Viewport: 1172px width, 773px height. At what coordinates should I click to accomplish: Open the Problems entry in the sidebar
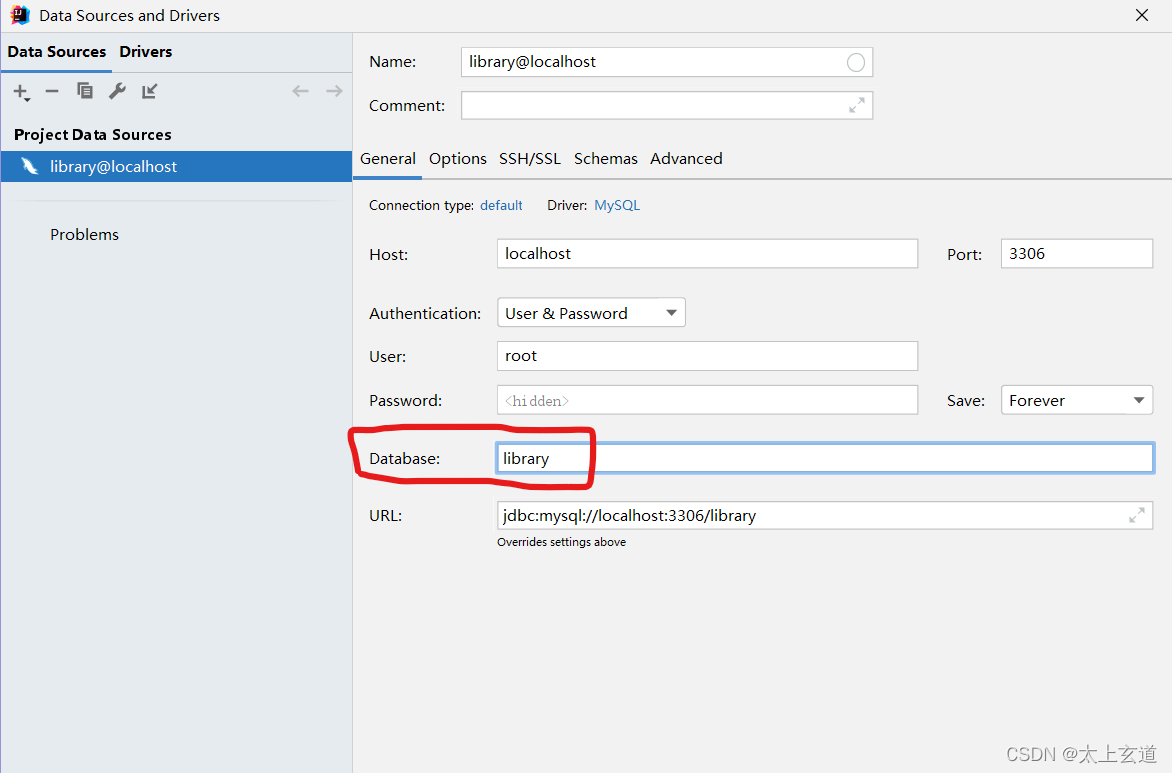click(84, 235)
